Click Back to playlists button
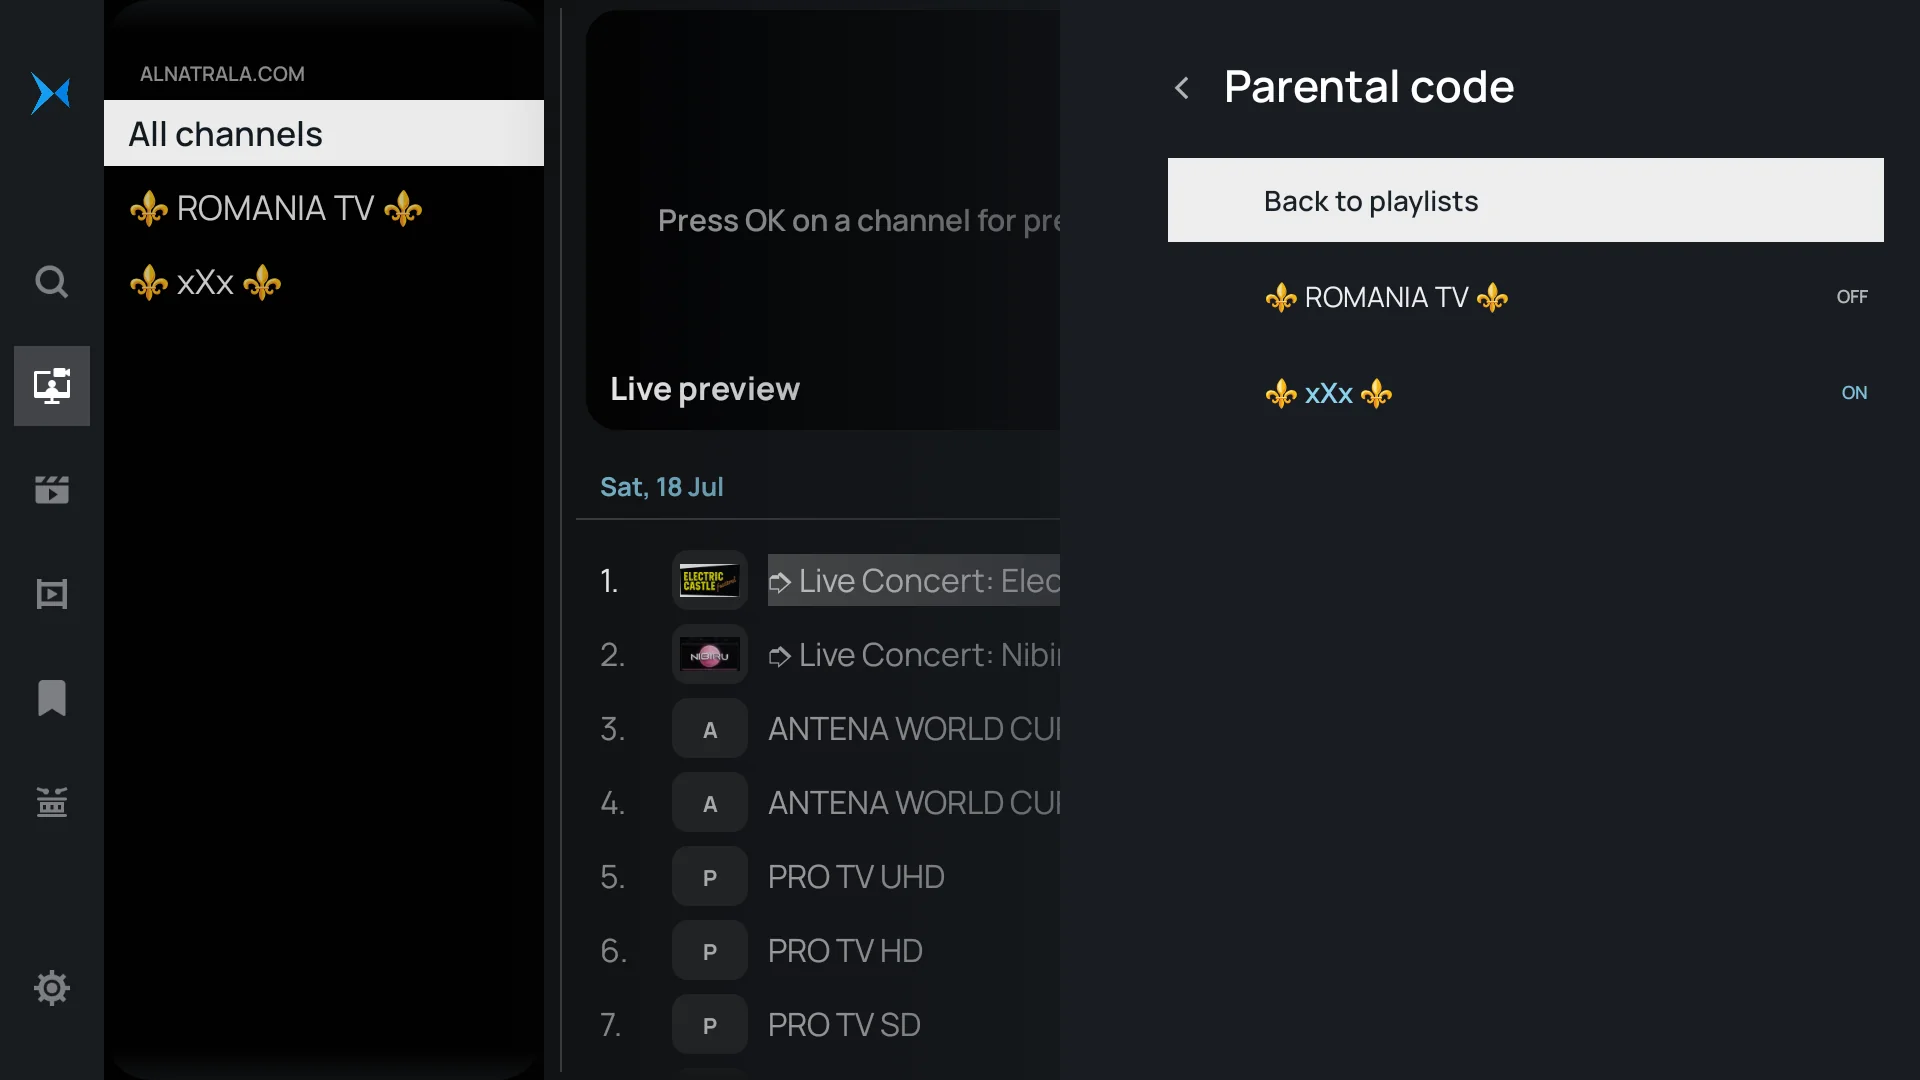The height and width of the screenshot is (1080, 1920). click(x=1526, y=200)
